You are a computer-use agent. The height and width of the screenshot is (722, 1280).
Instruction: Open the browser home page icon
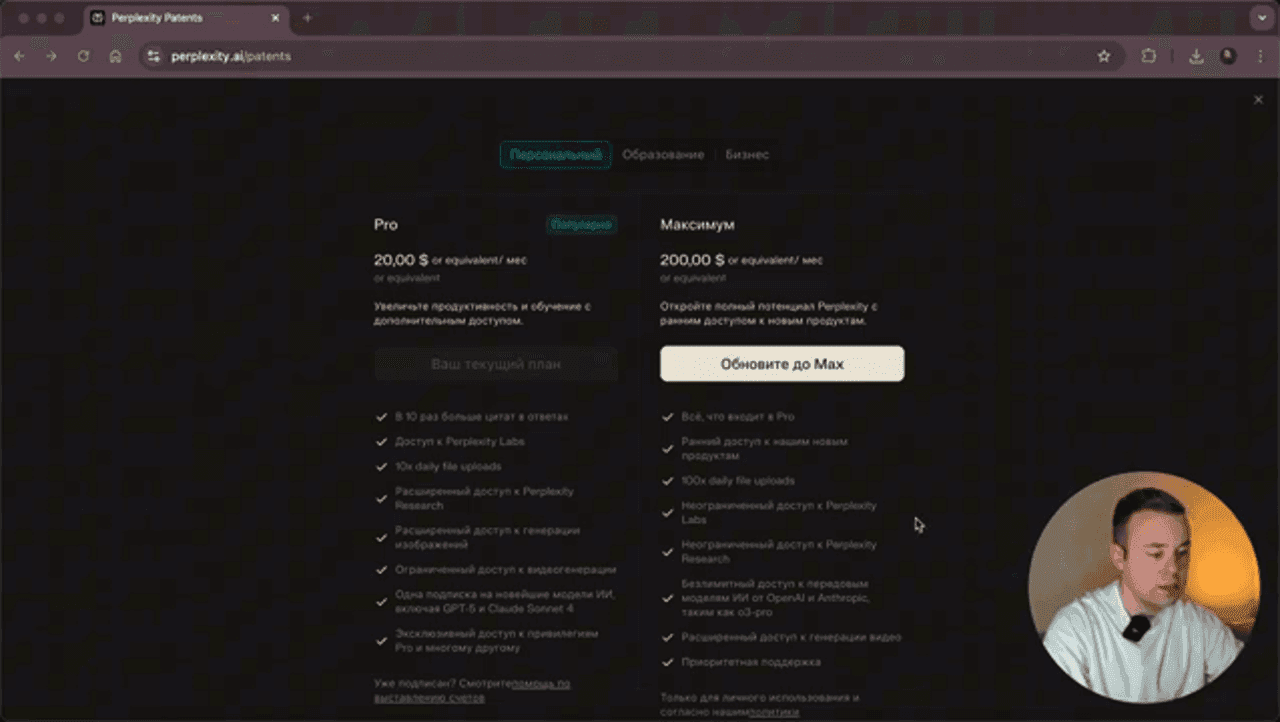click(115, 57)
